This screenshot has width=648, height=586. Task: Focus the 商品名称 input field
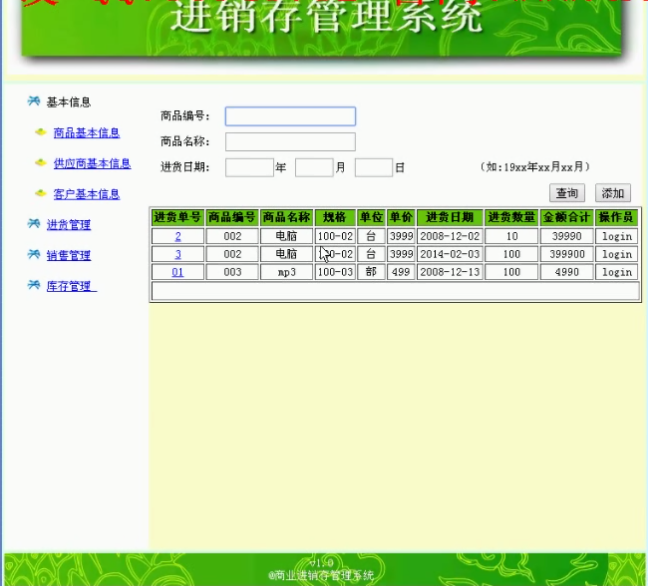tap(291, 142)
